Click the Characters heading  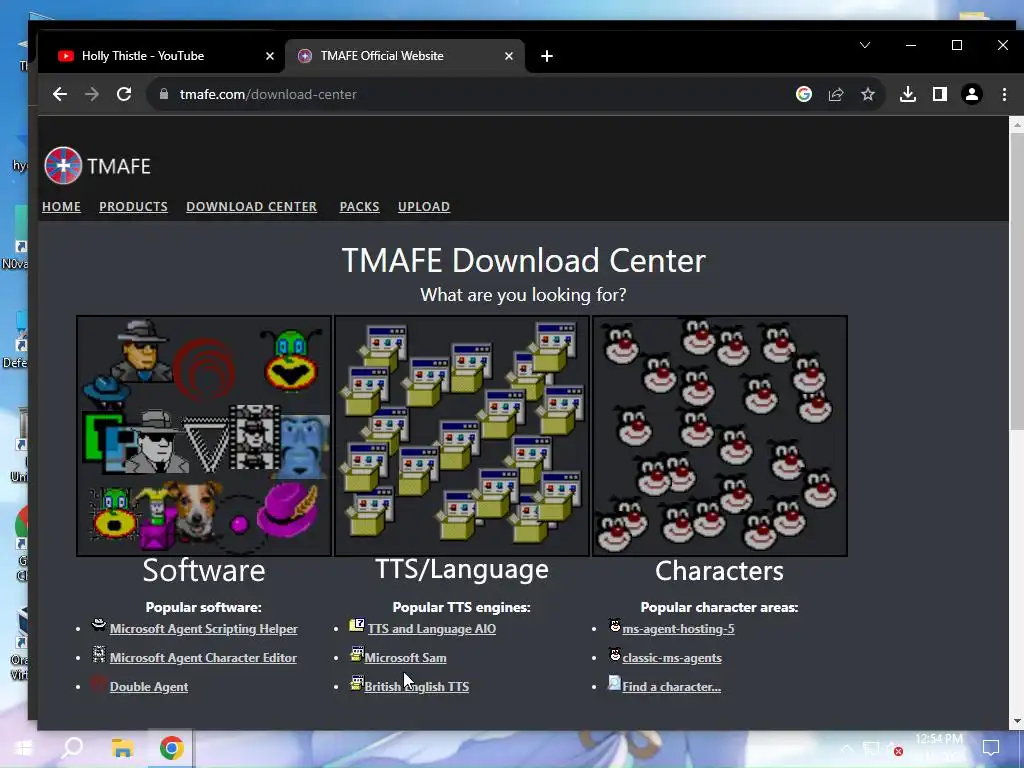(x=720, y=571)
